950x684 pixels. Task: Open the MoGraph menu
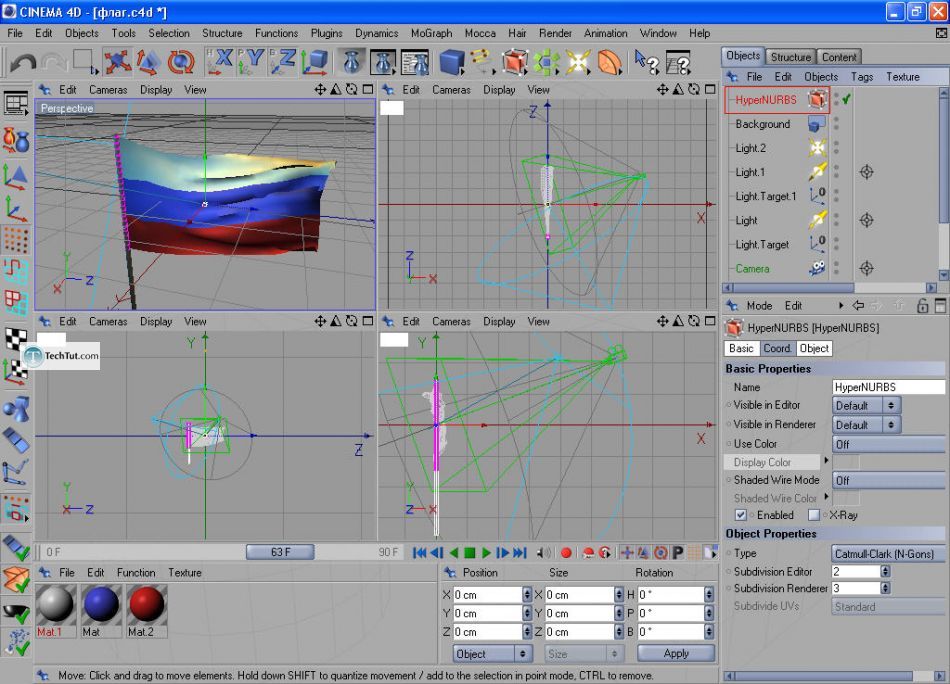point(431,33)
